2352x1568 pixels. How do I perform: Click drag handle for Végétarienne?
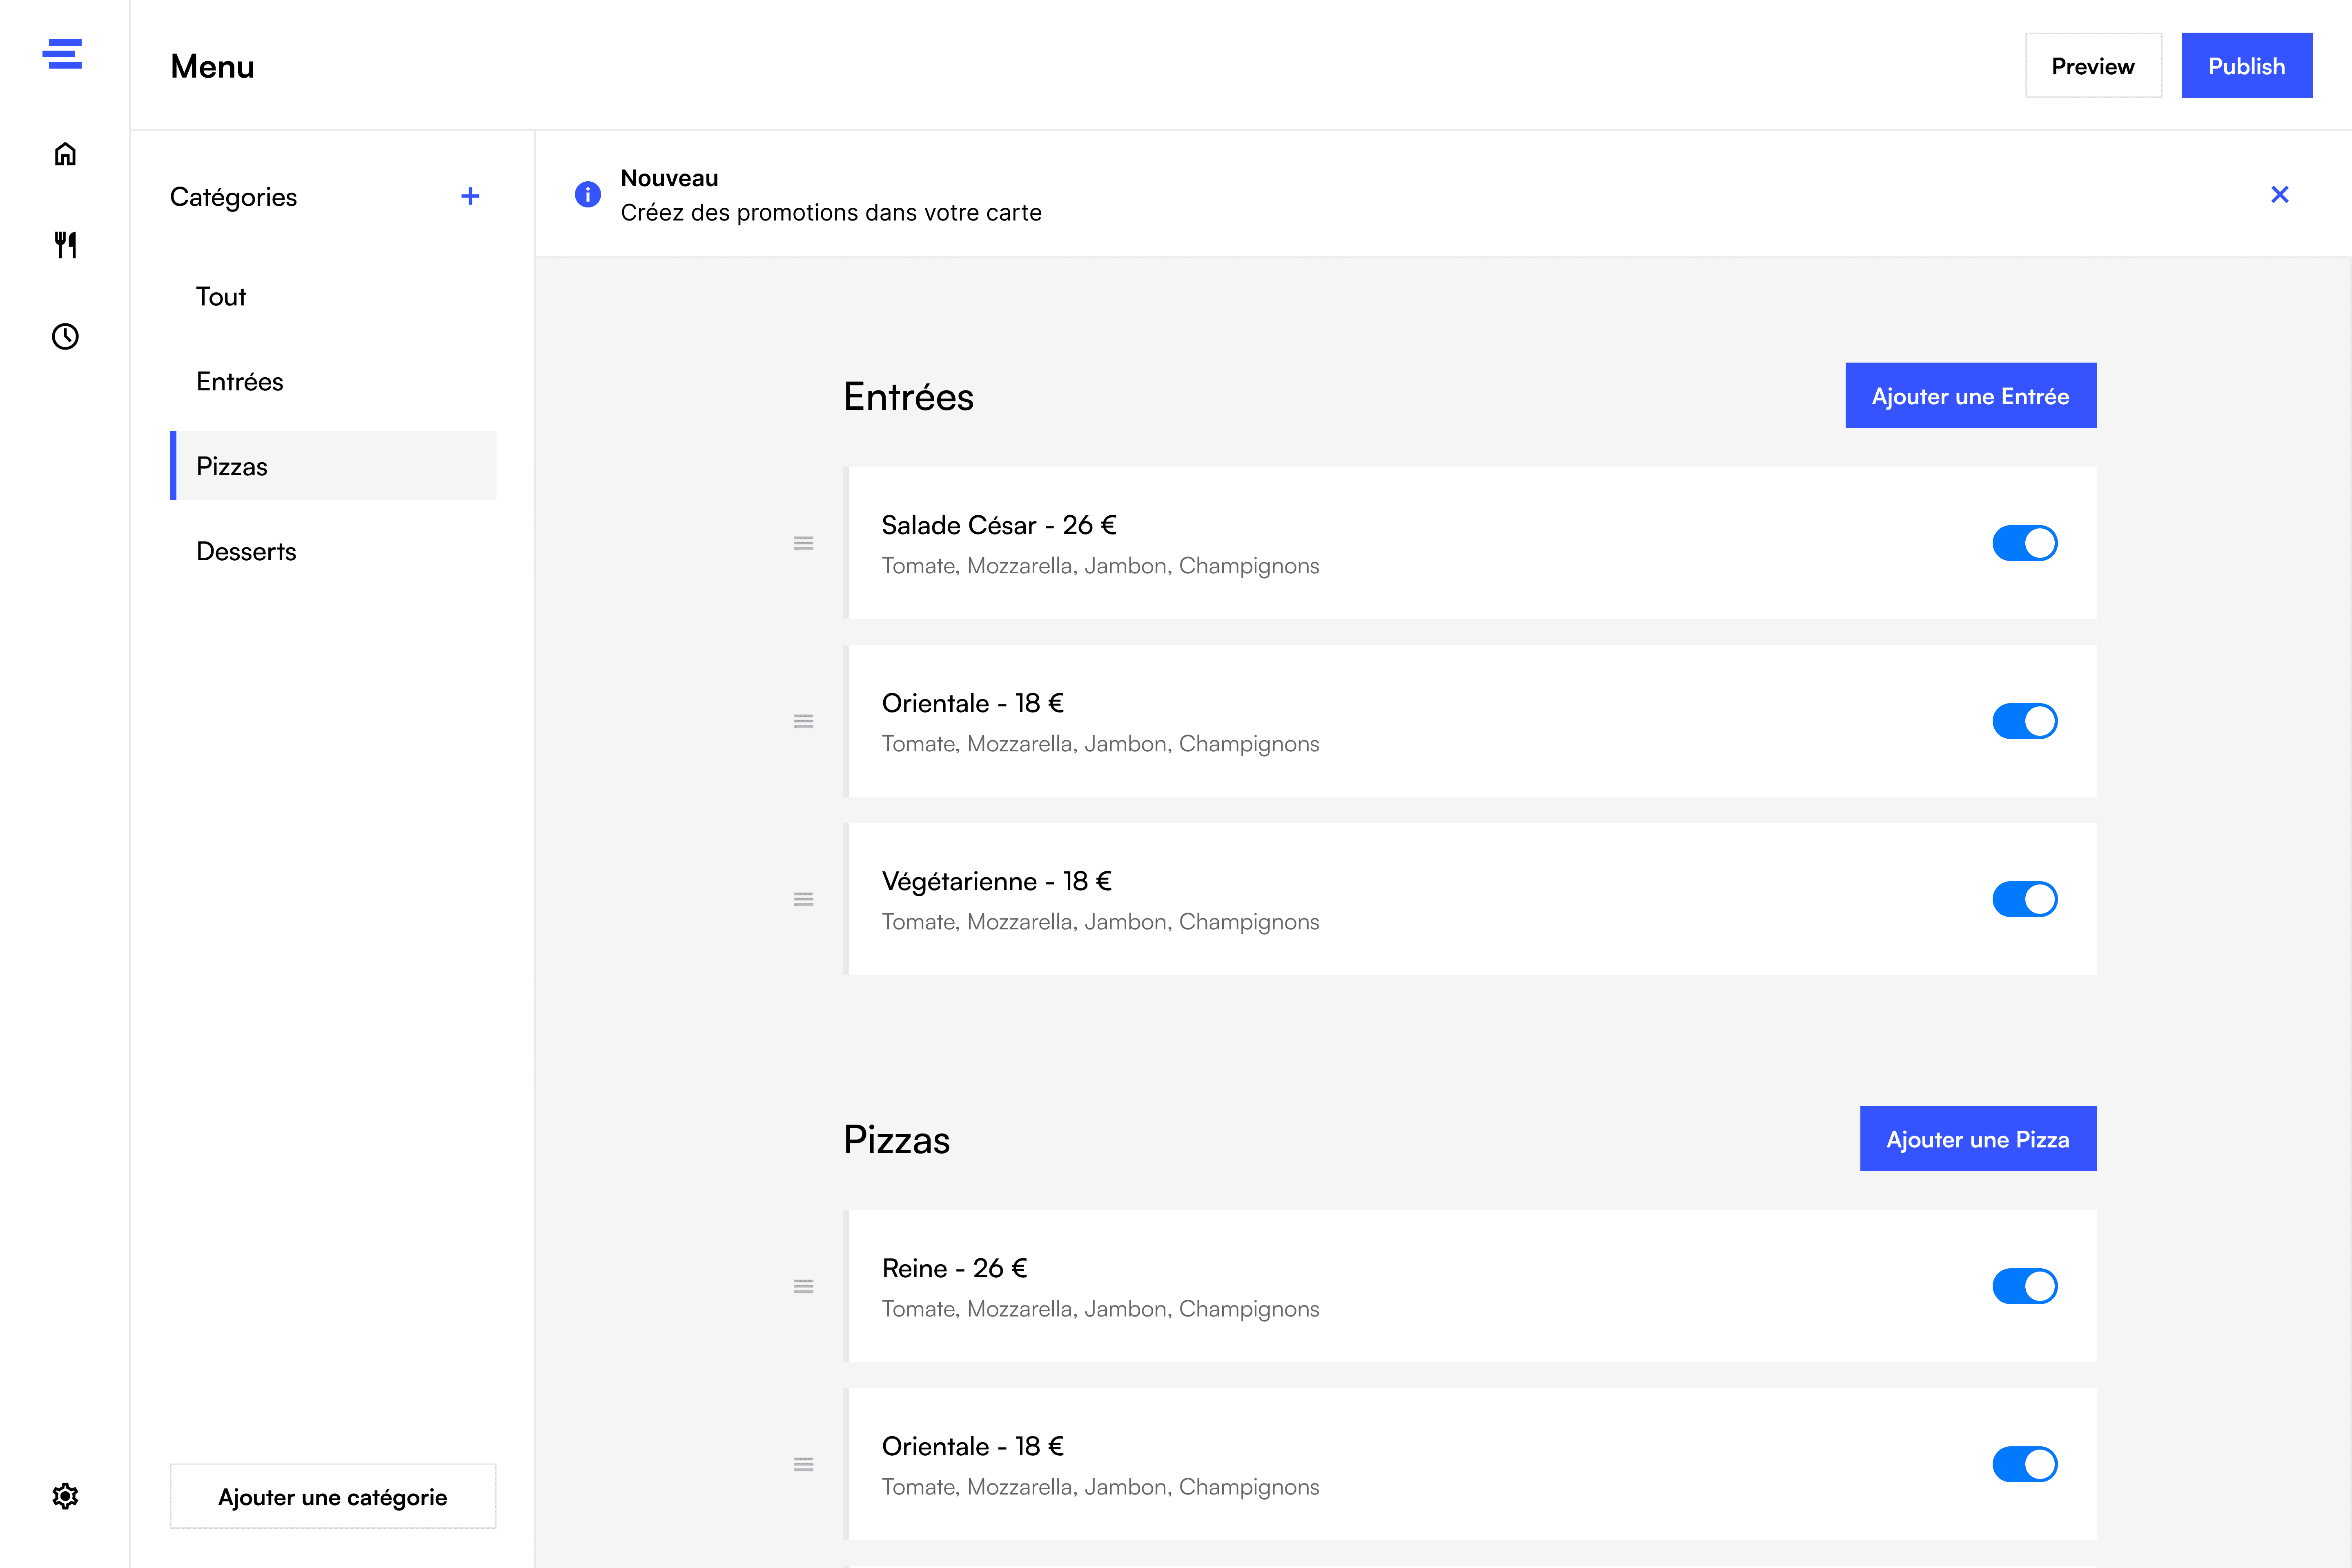coord(803,899)
